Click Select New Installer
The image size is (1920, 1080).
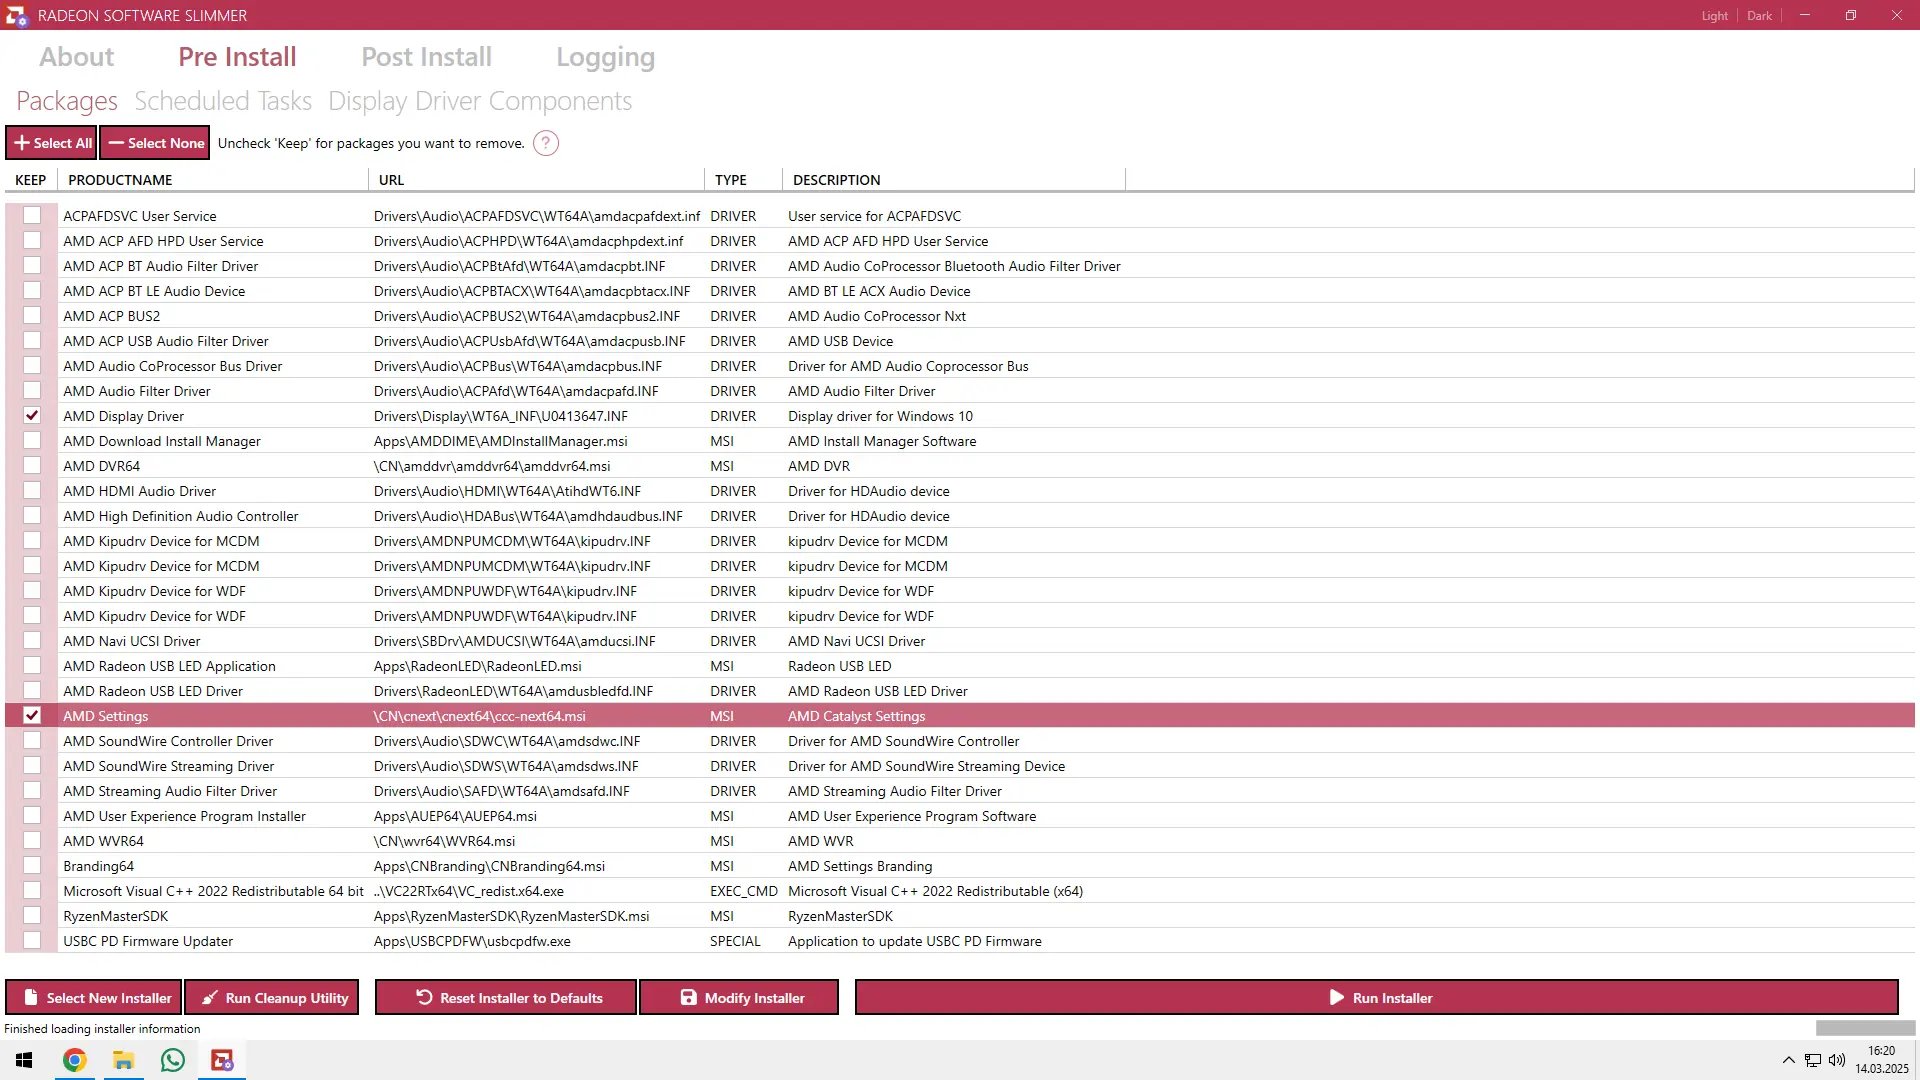pyautogui.click(x=94, y=998)
